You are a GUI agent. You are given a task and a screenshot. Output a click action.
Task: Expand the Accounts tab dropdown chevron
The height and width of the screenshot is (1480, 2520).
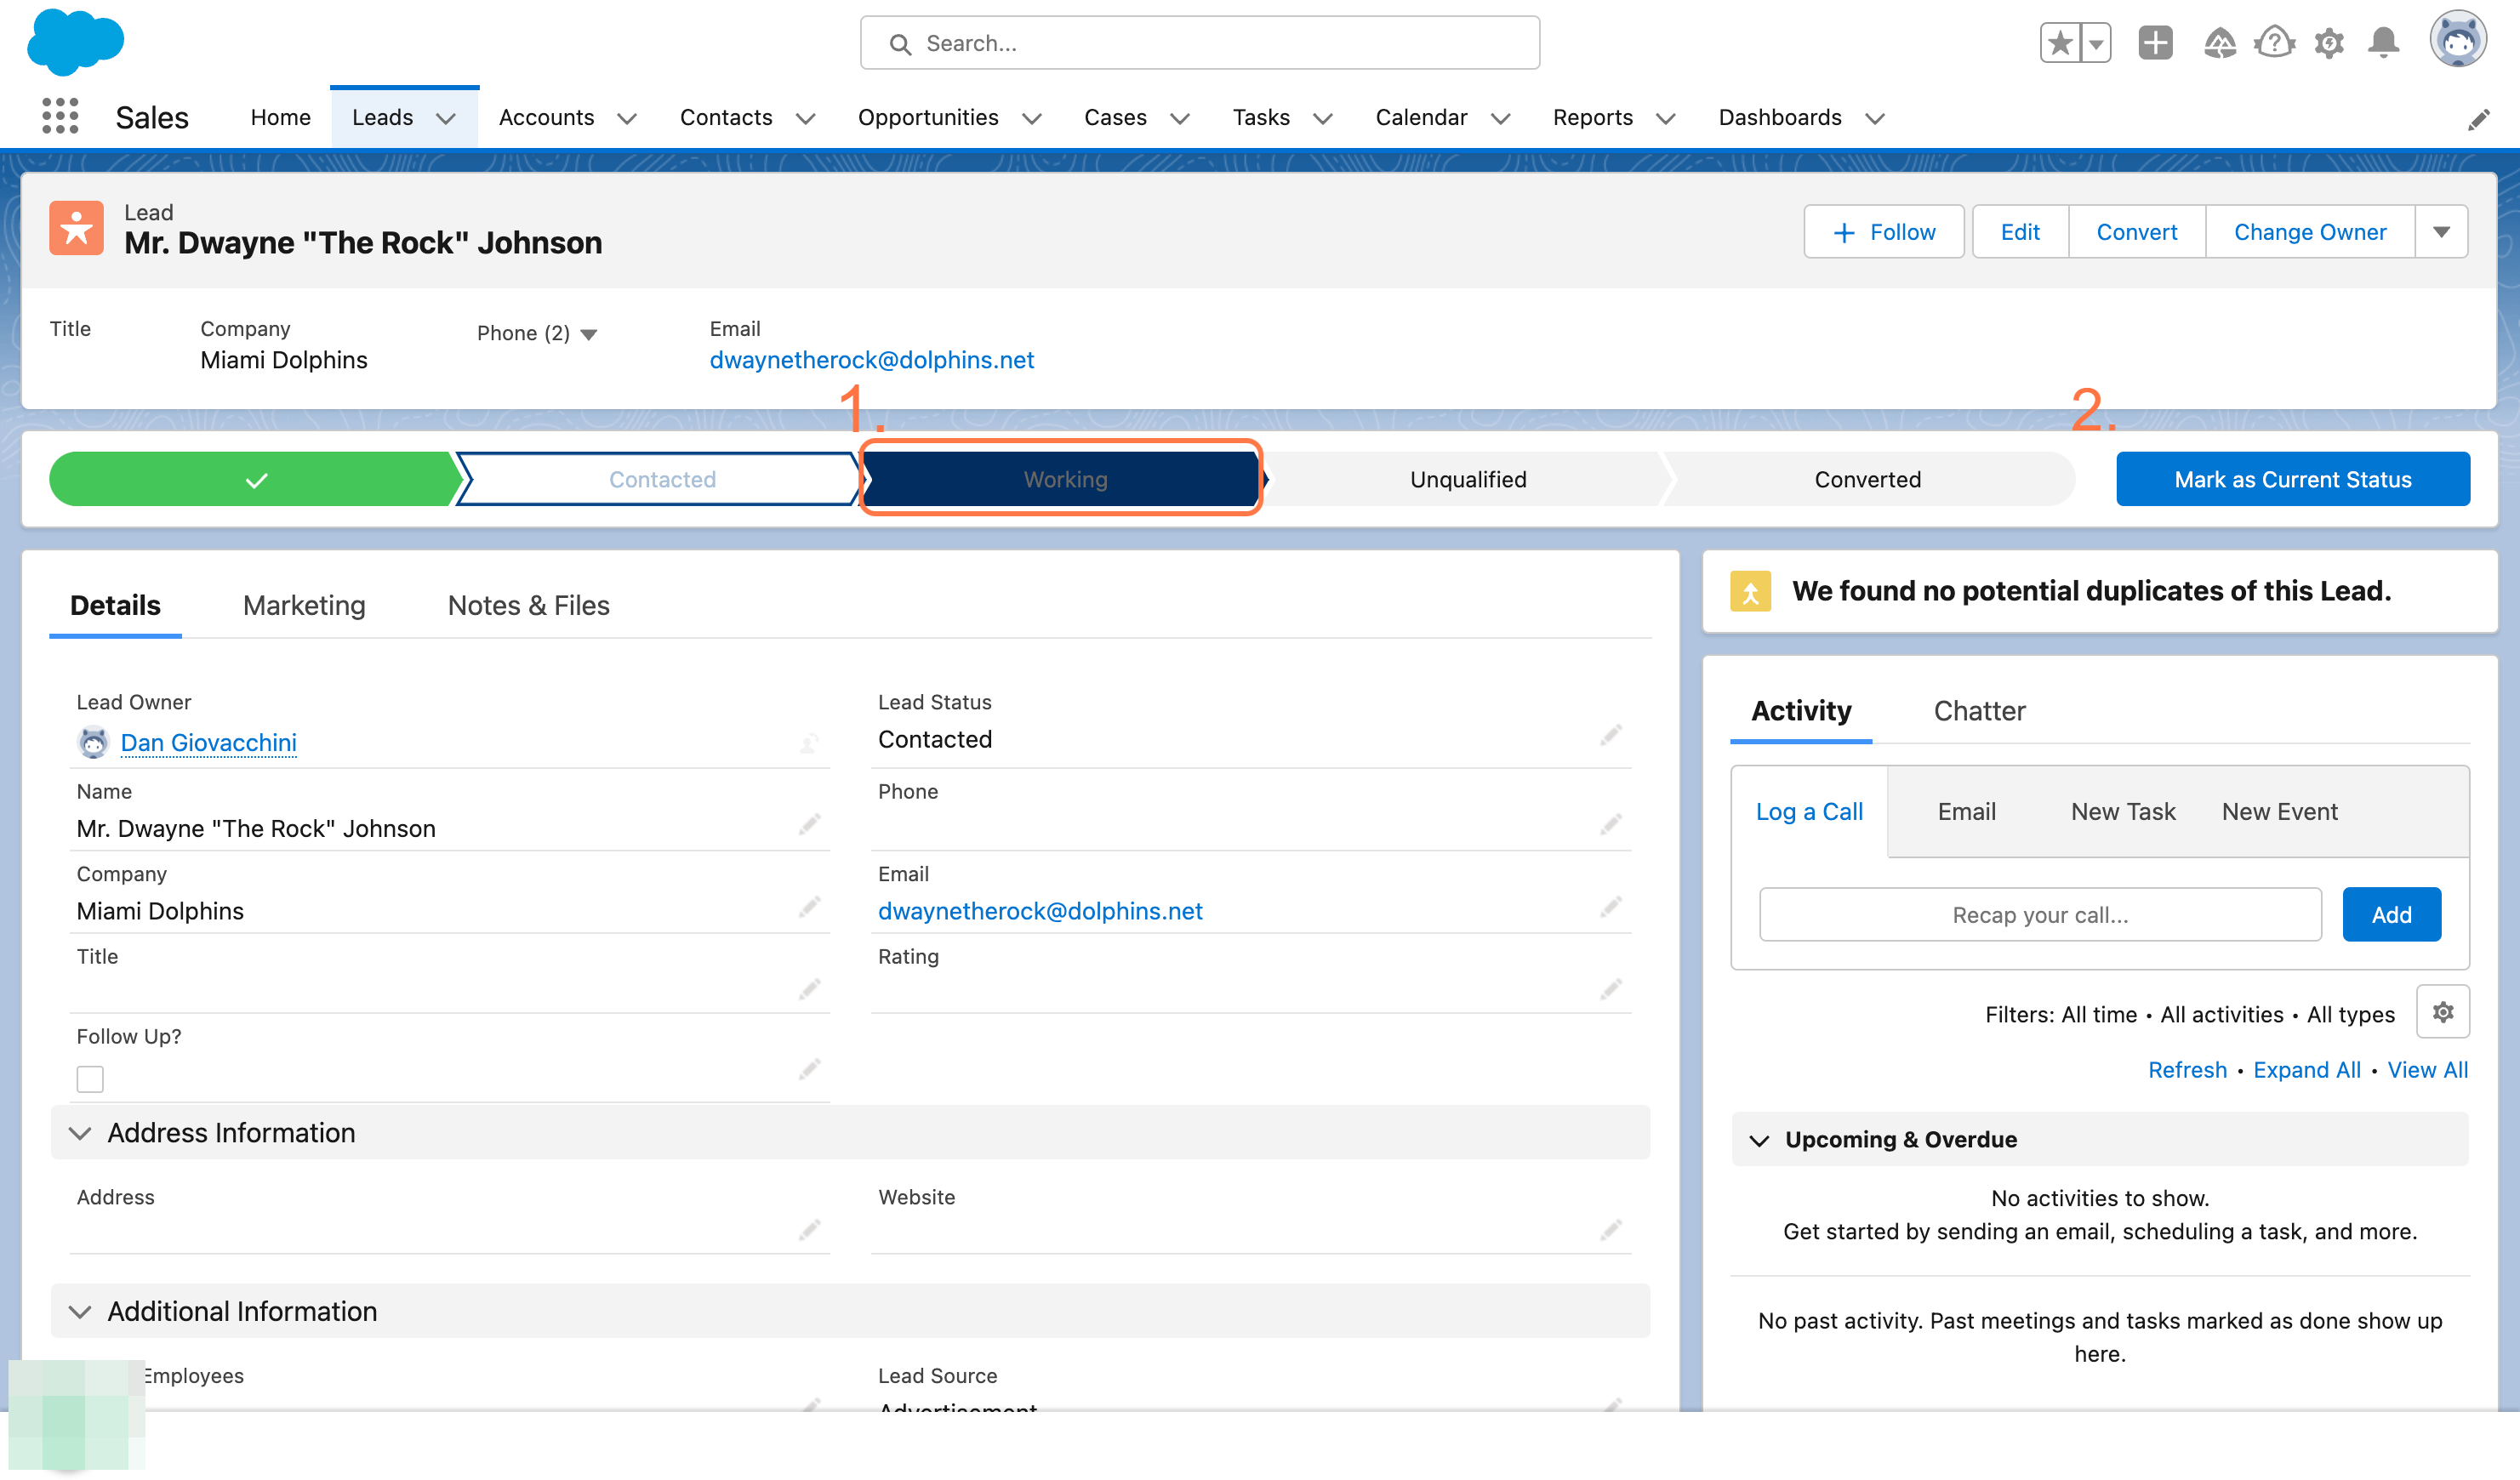point(627,118)
